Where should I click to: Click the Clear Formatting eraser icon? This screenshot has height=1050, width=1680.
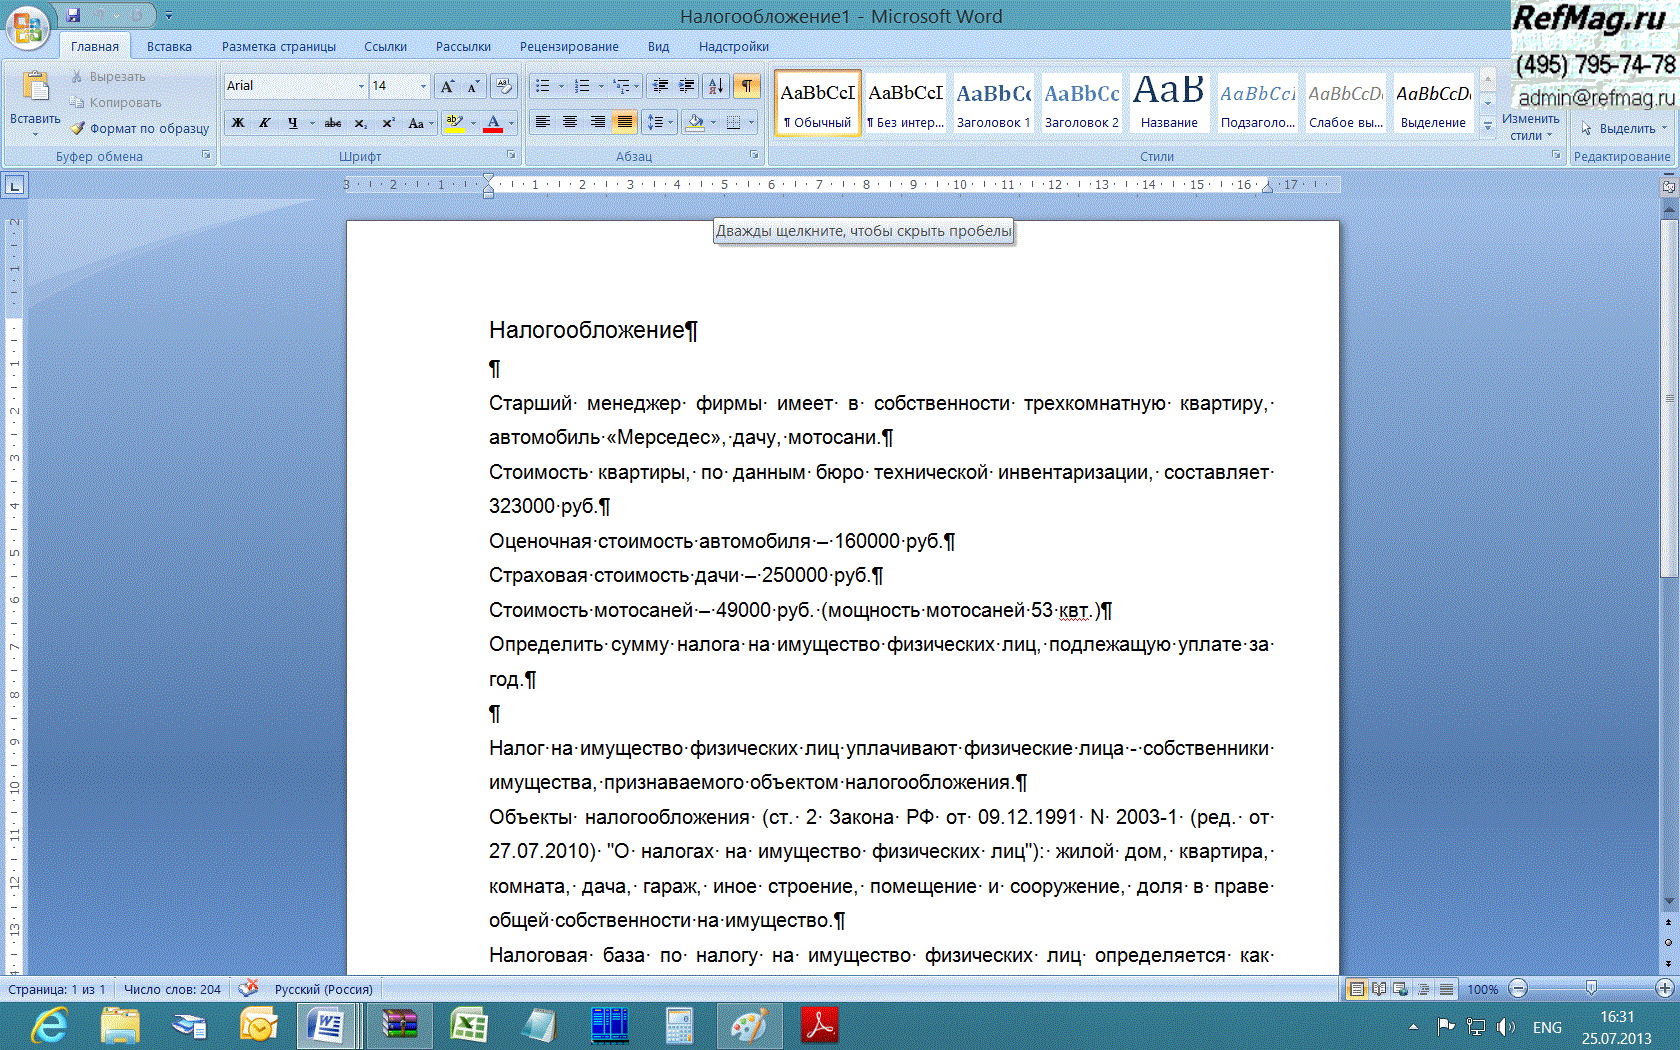click(x=504, y=86)
